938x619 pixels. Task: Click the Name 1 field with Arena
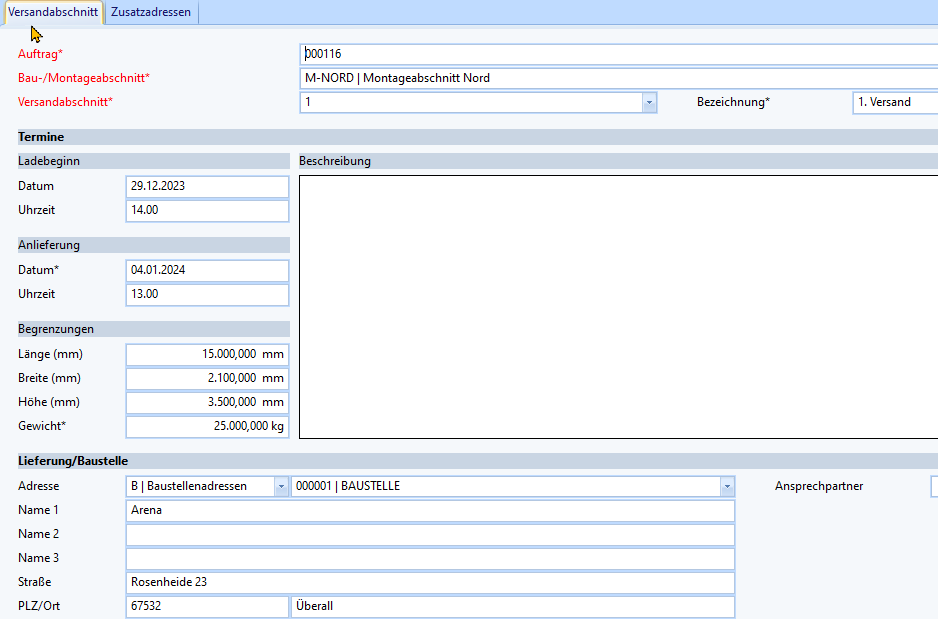click(430, 511)
